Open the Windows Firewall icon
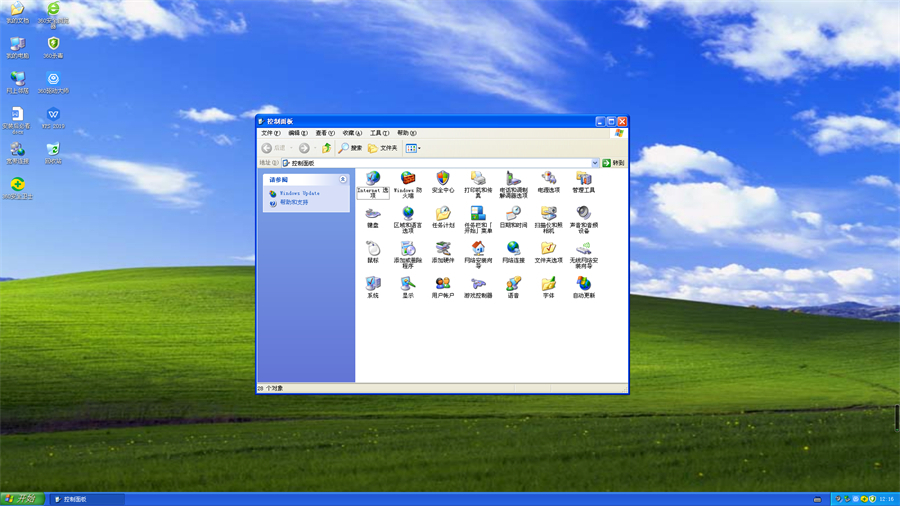Viewport: 900px width, 506px height. [408, 184]
